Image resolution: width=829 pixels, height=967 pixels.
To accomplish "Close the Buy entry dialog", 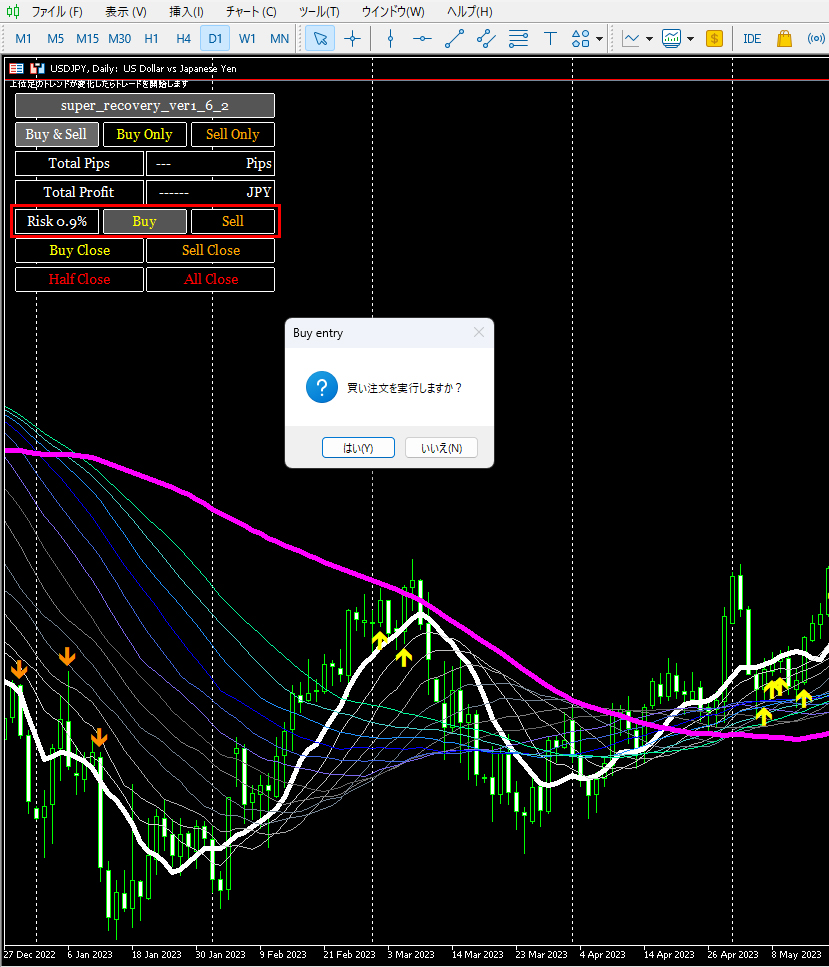I will pos(479,332).
